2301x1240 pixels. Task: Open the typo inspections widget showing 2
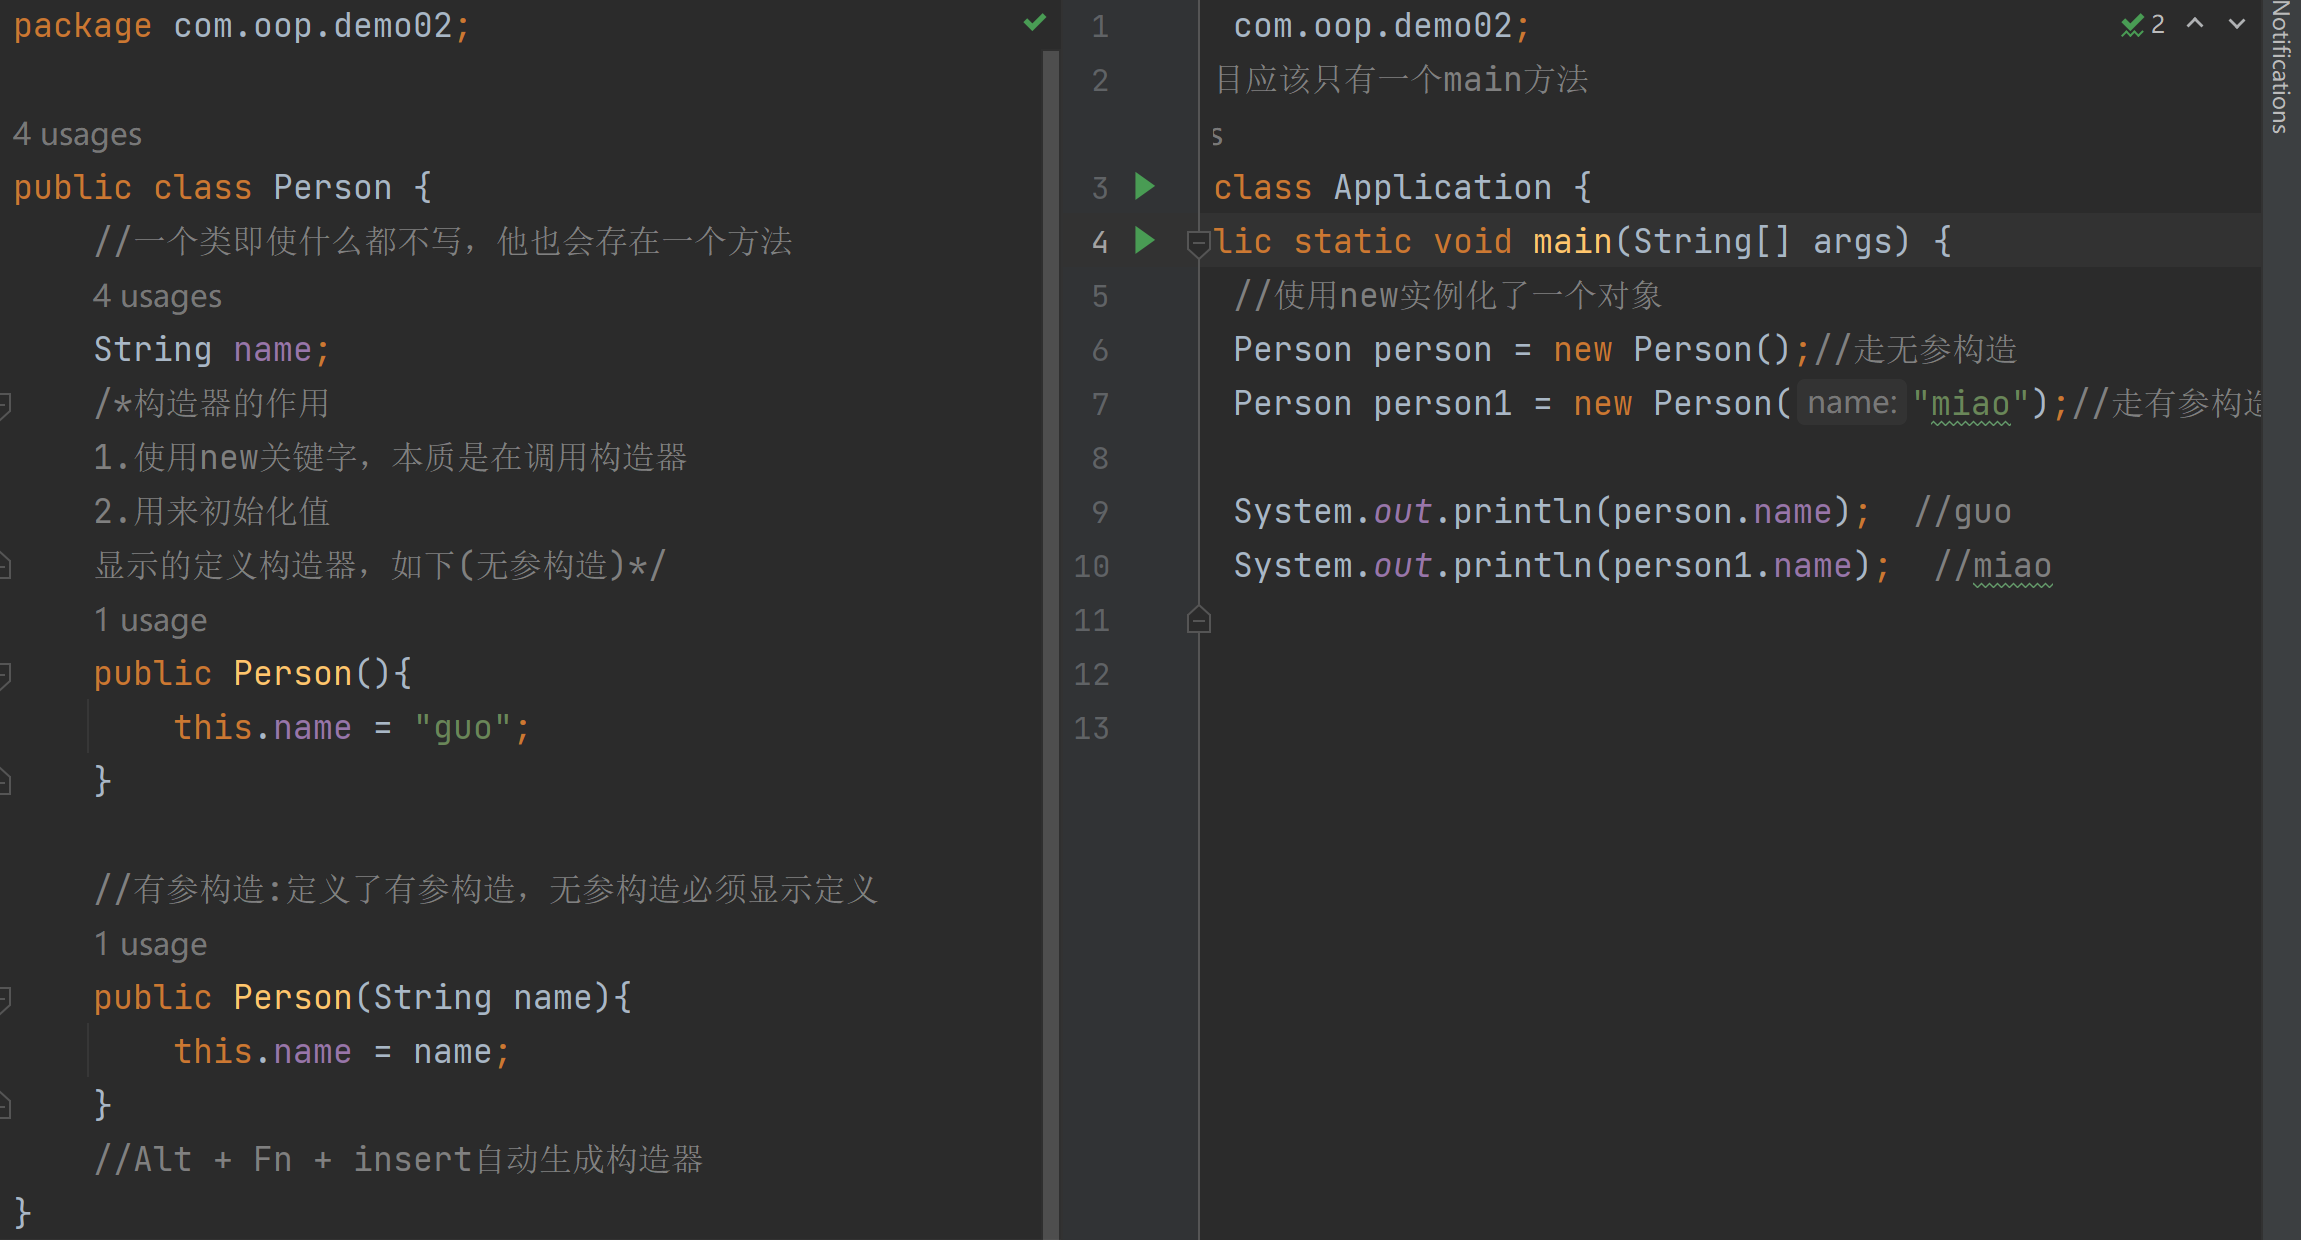(x=2143, y=25)
